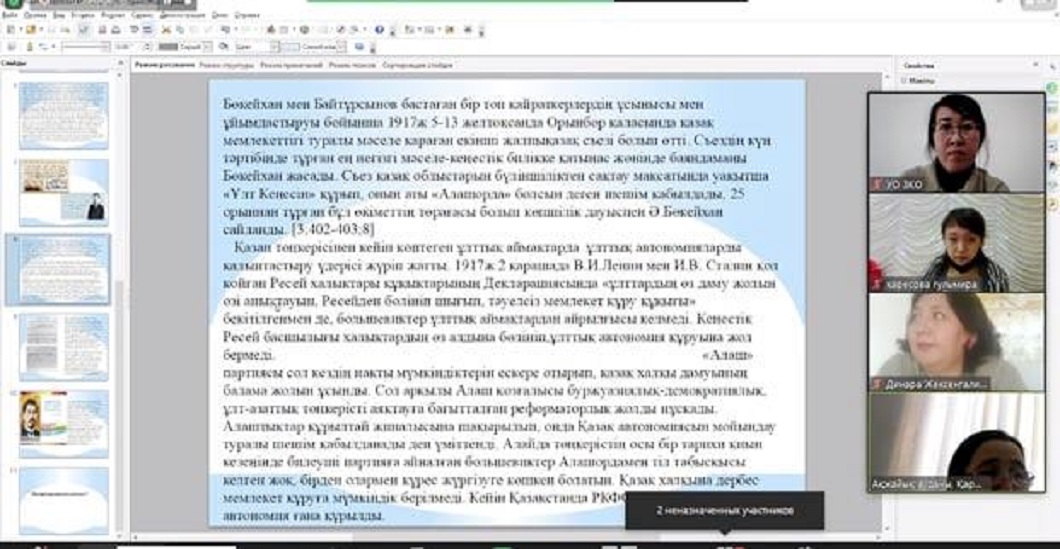Viewport: 1060px width, 549px height.
Task: Switch to the Режим структуры tab
Action: [225, 65]
